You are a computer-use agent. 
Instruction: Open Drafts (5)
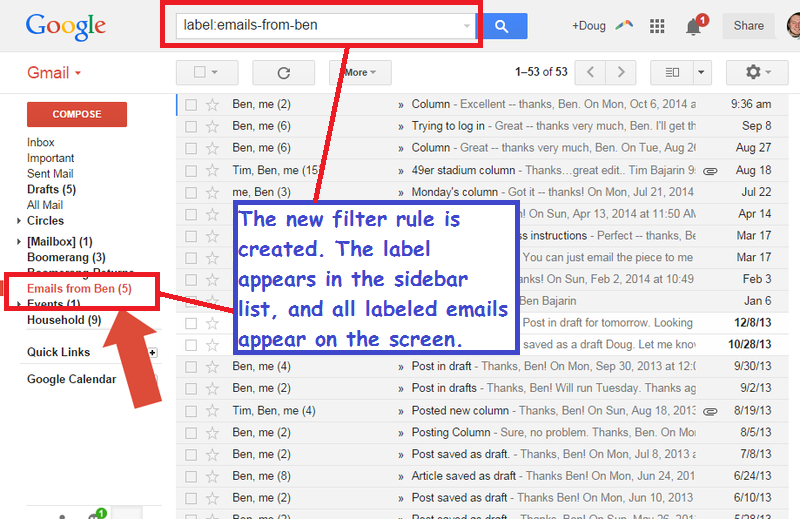point(52,189)
